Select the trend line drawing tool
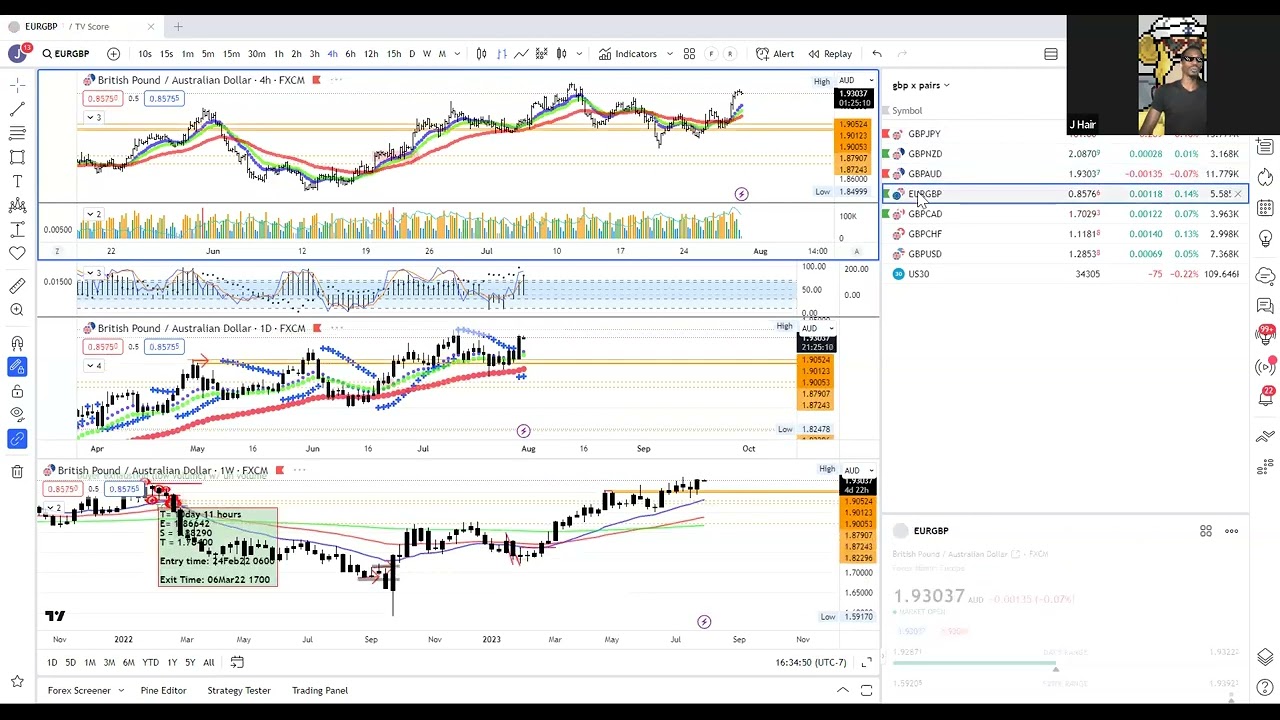 click(17, 109)
